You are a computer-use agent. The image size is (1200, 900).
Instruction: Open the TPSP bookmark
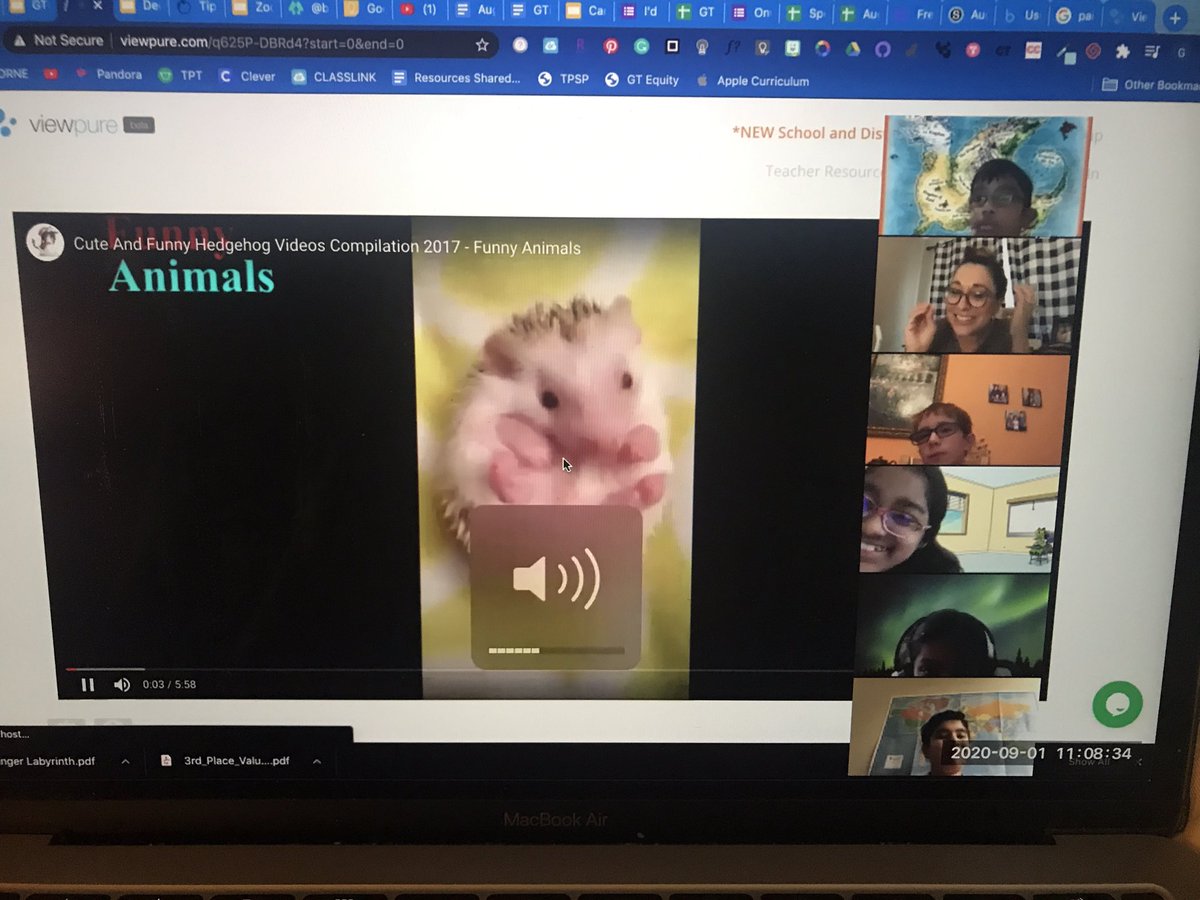[x=564, y=79]
